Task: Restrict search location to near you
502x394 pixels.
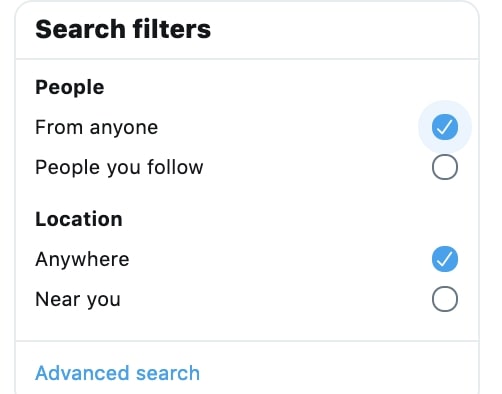Action: 445,299
